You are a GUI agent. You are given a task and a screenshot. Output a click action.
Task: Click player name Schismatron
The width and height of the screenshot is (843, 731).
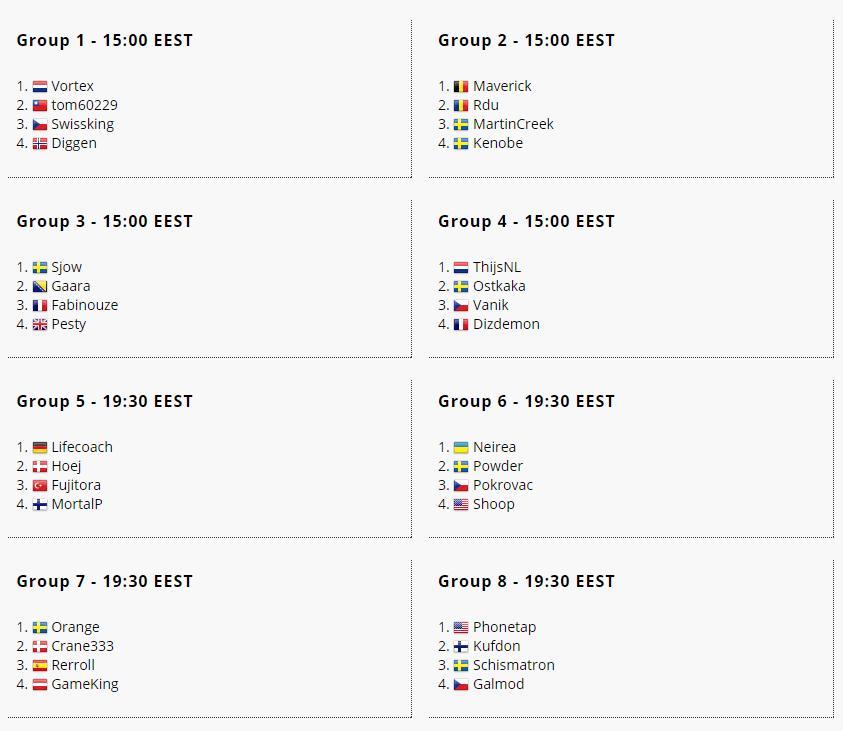pos(514,665)
